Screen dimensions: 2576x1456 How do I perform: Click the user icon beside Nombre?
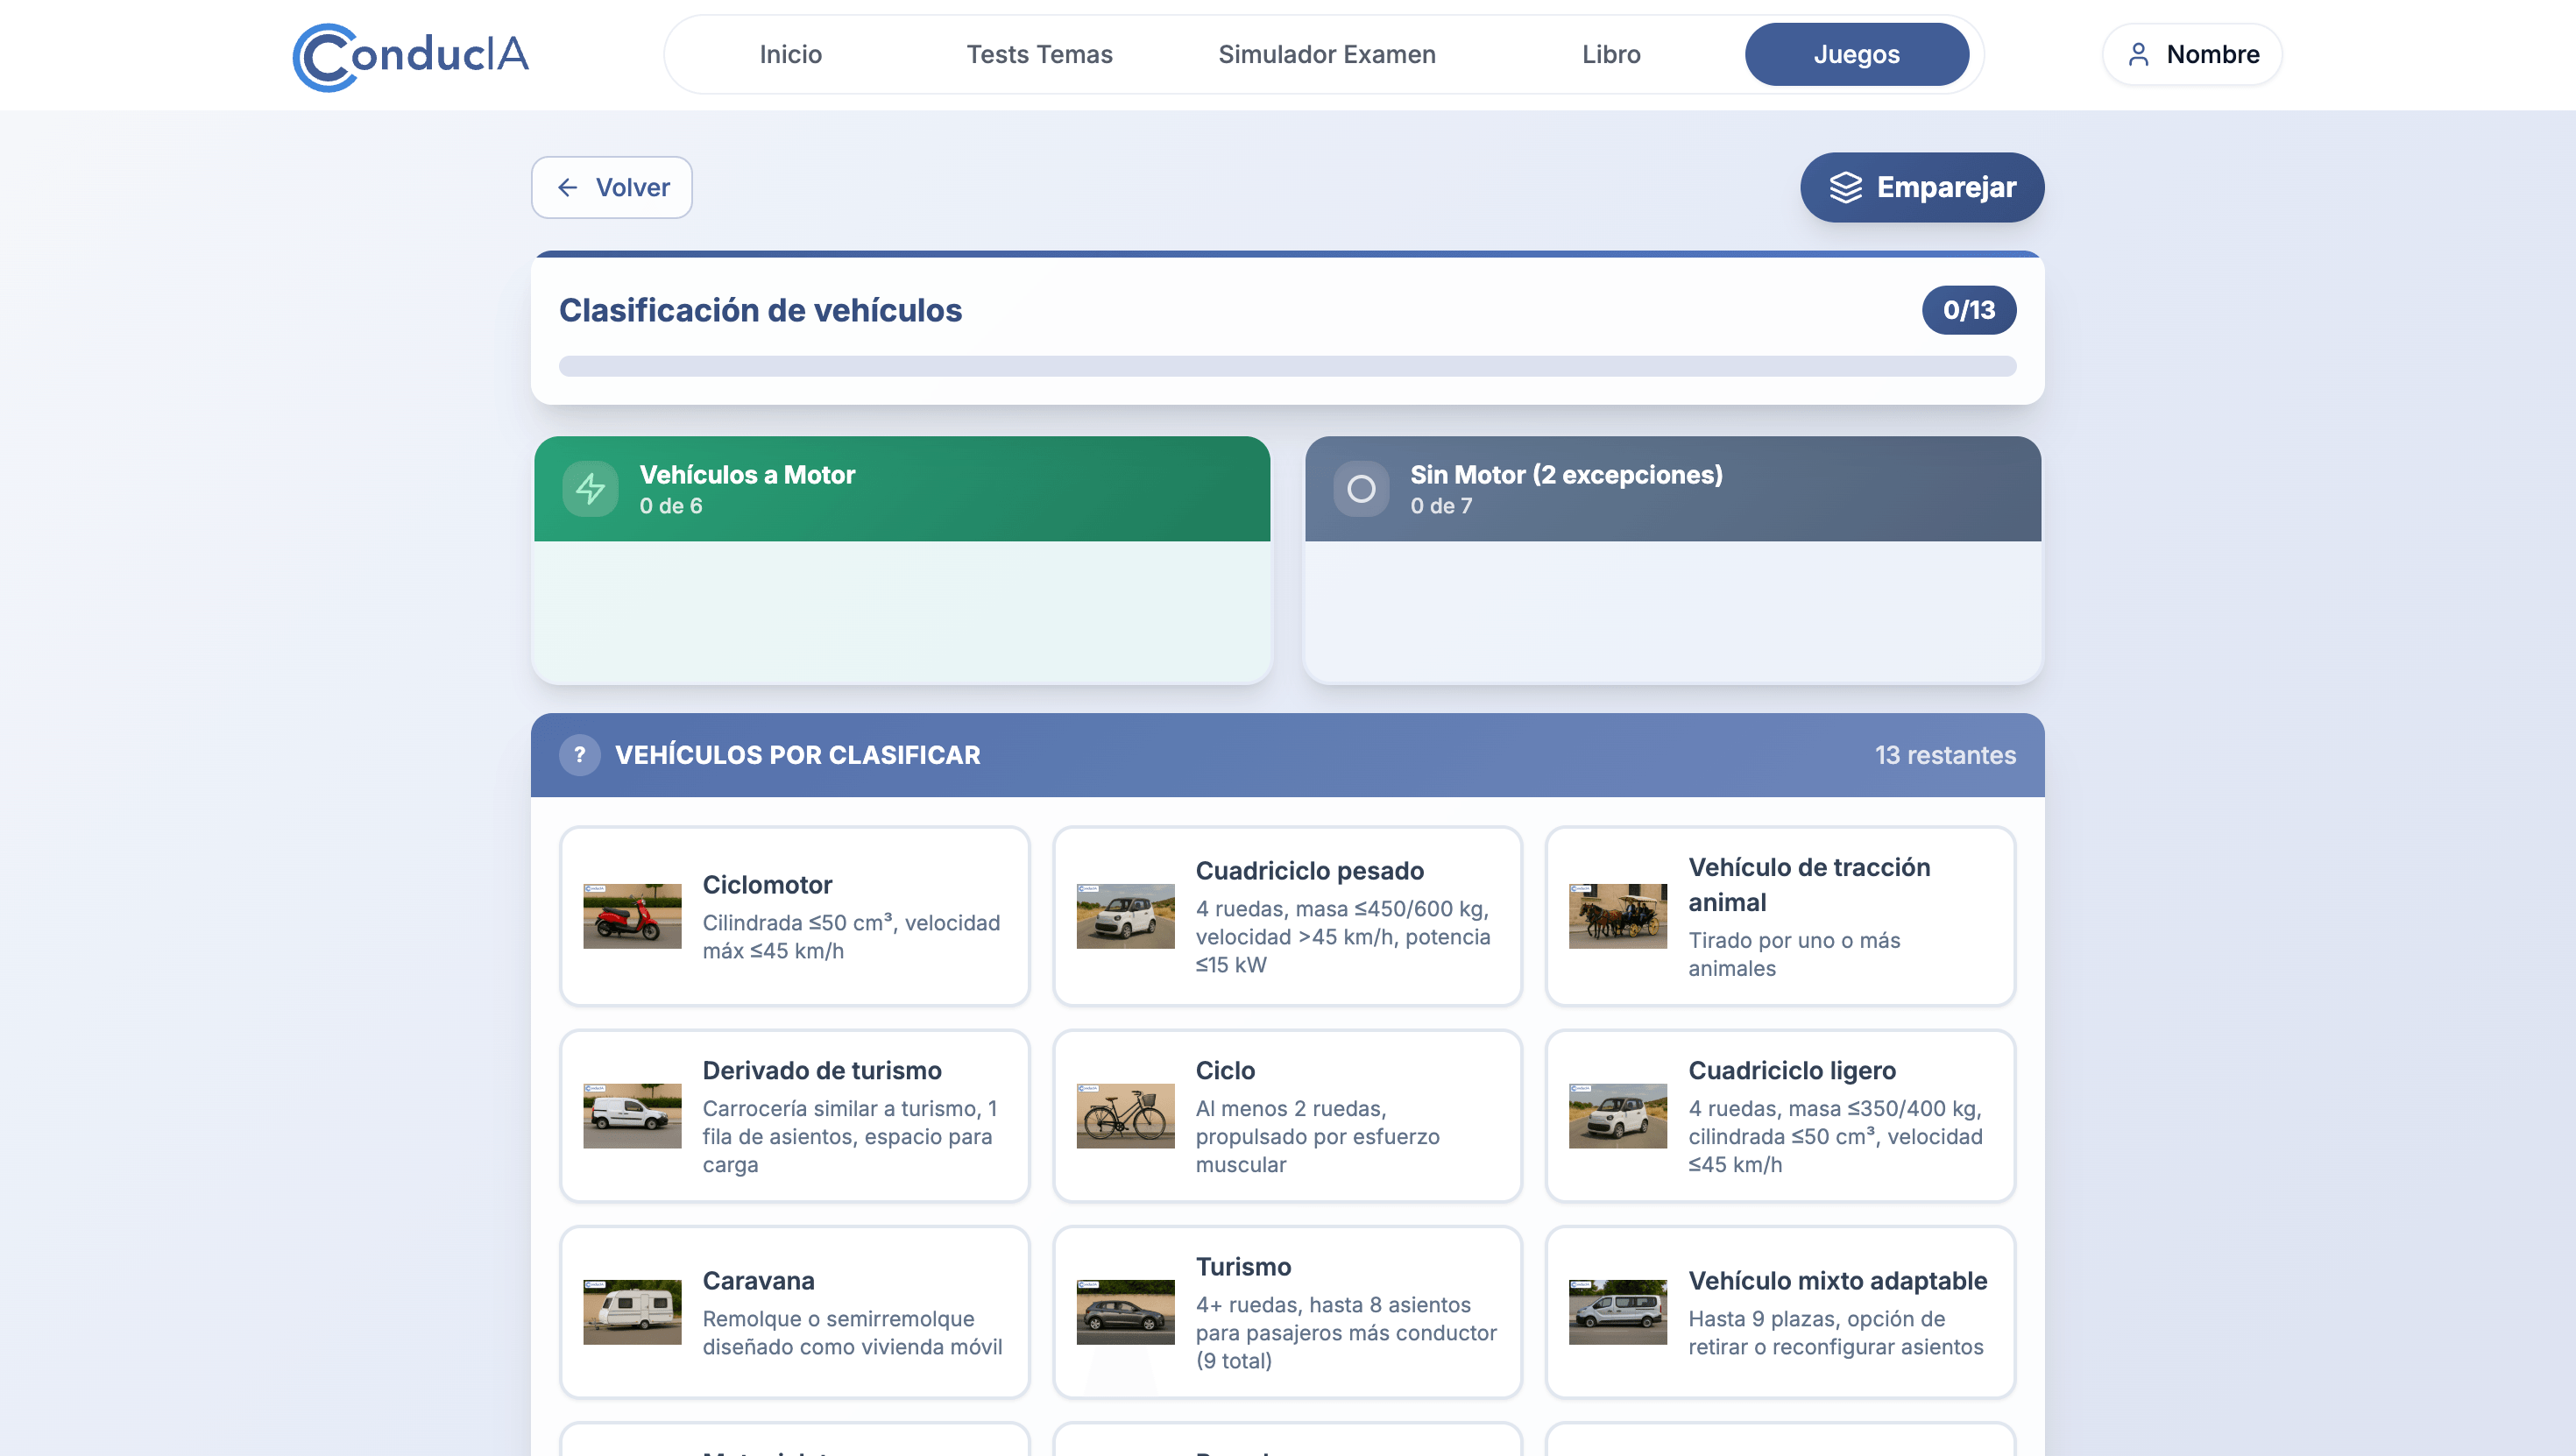click(x=2140, y=54)
